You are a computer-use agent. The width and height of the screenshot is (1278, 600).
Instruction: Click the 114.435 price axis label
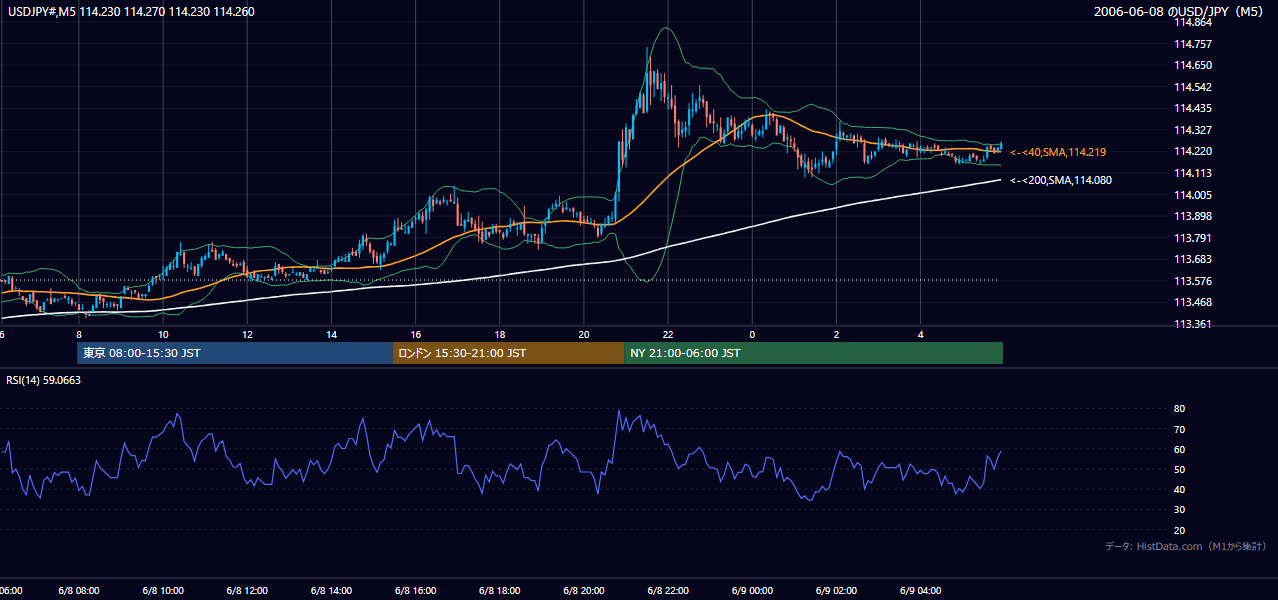pos(1193,108)
